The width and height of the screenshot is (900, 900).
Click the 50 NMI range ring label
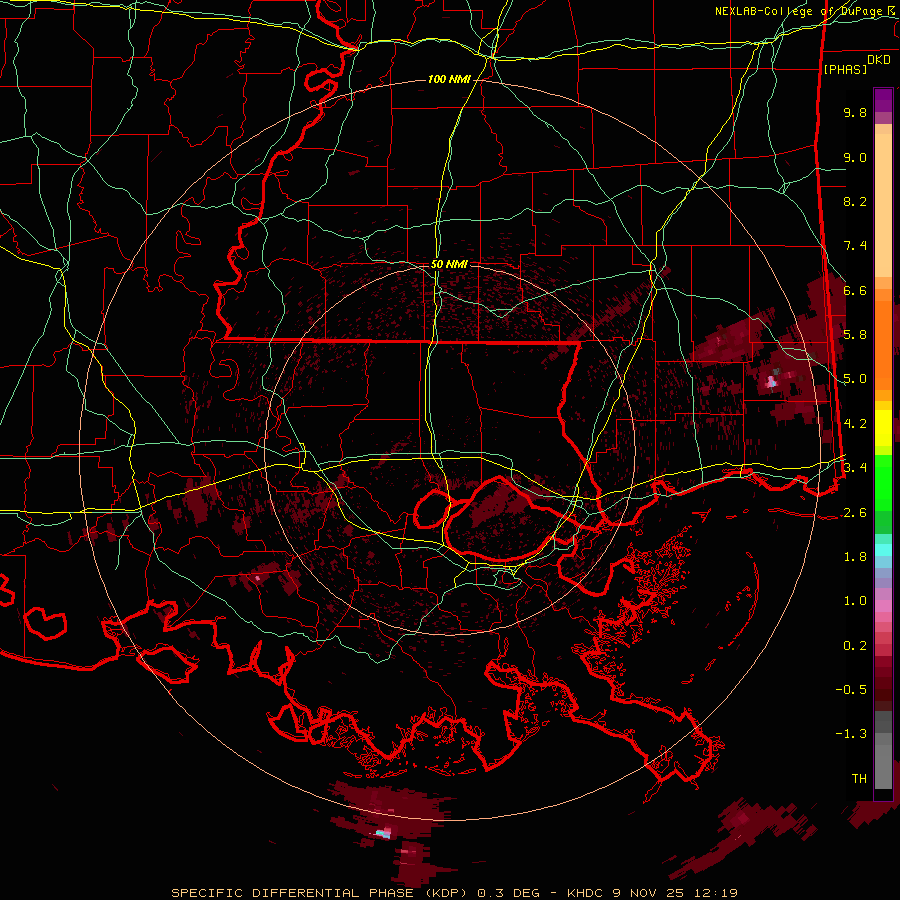point(449,265)
